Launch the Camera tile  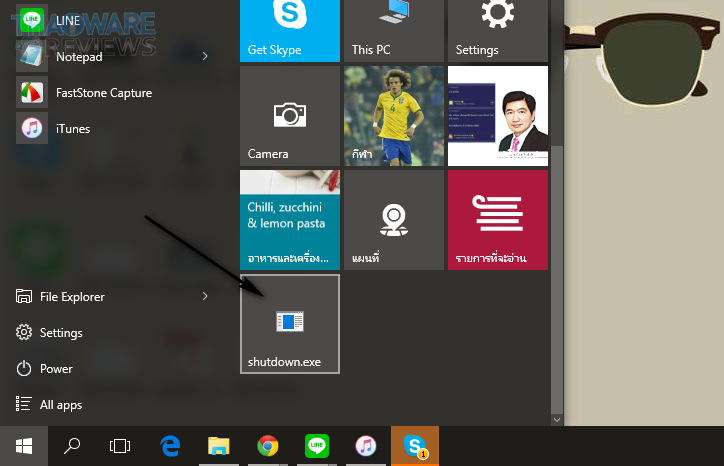[290, 116]
